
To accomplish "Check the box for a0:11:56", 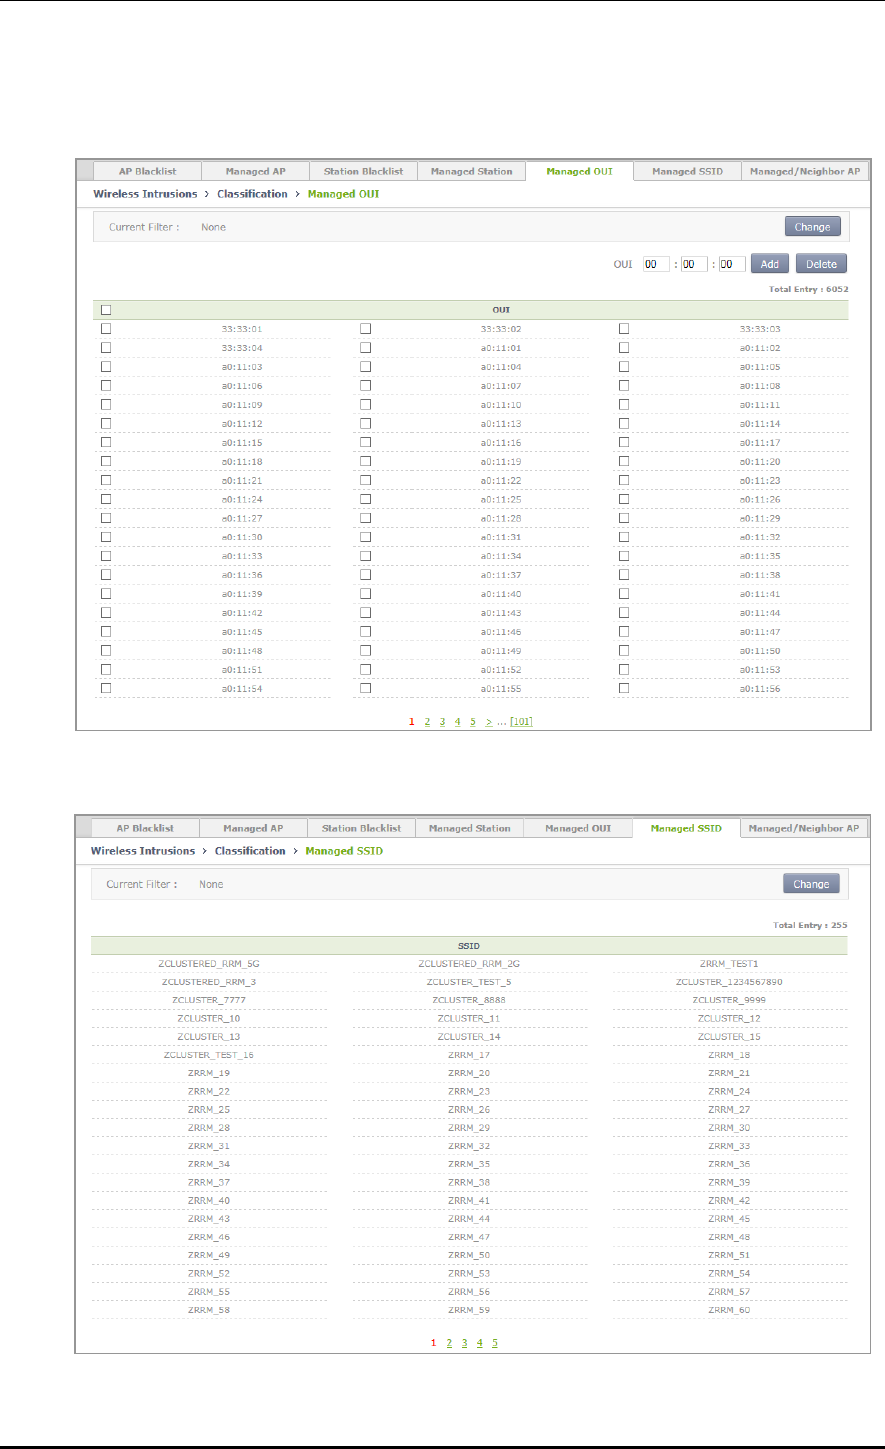I will click(624, 688).
